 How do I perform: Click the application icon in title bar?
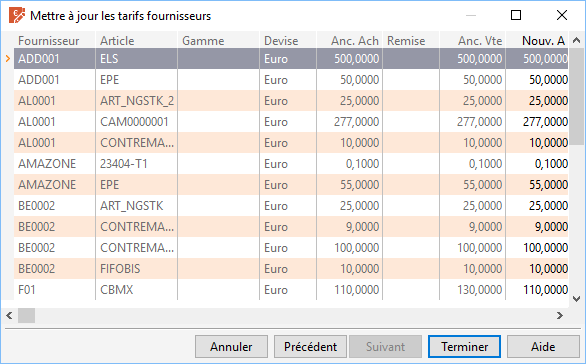(17, 15)
